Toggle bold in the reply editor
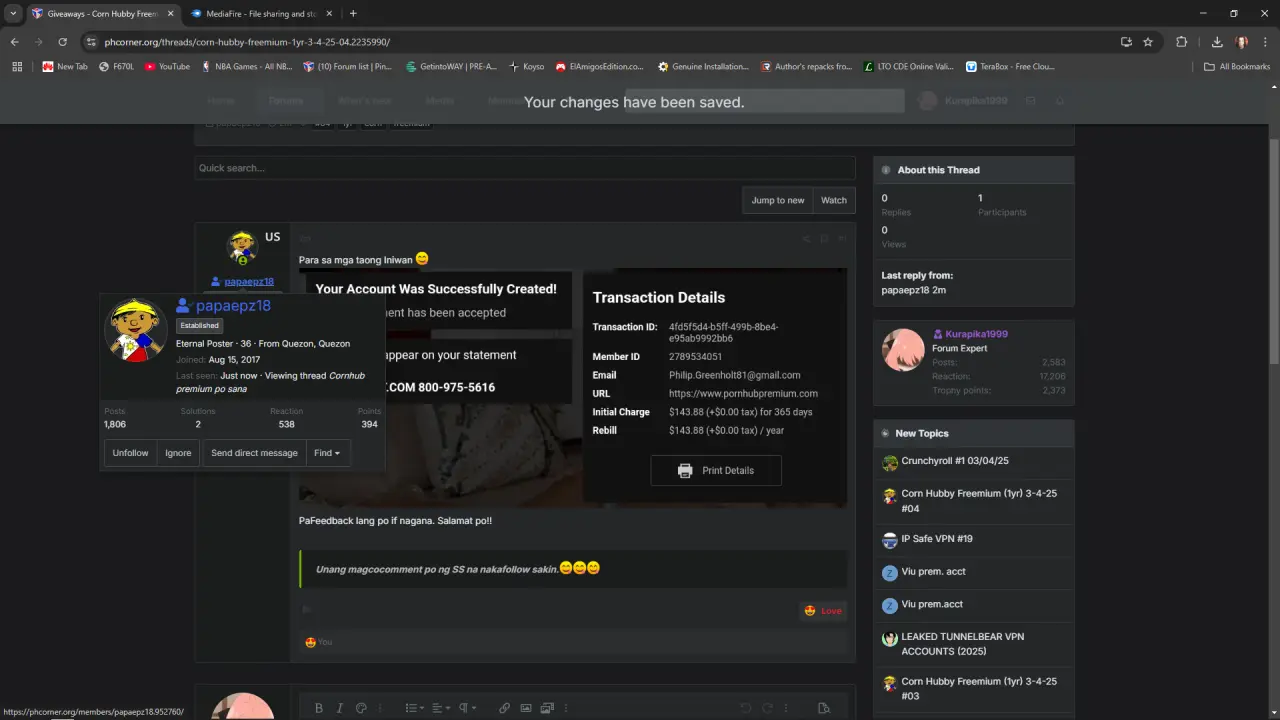 click(x=319, y=708)
